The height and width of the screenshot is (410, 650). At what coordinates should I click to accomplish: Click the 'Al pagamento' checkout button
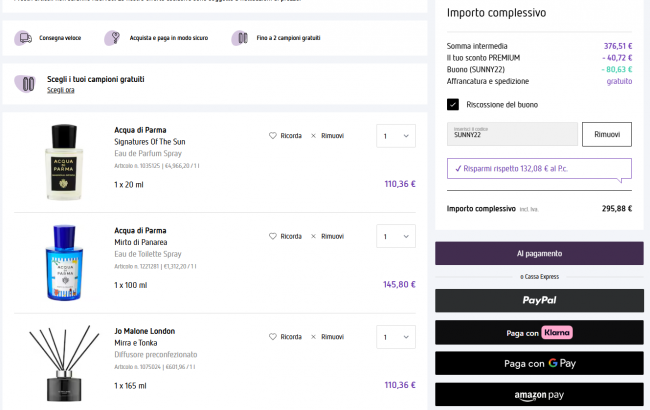(x=539, y=253)
